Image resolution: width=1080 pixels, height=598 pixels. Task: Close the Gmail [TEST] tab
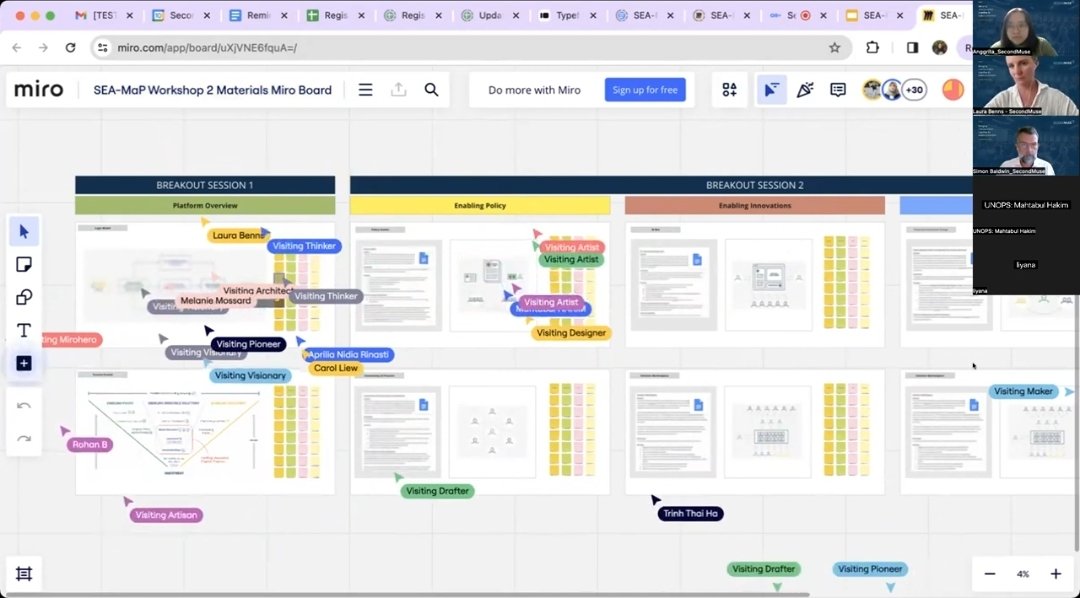point(129,15)
